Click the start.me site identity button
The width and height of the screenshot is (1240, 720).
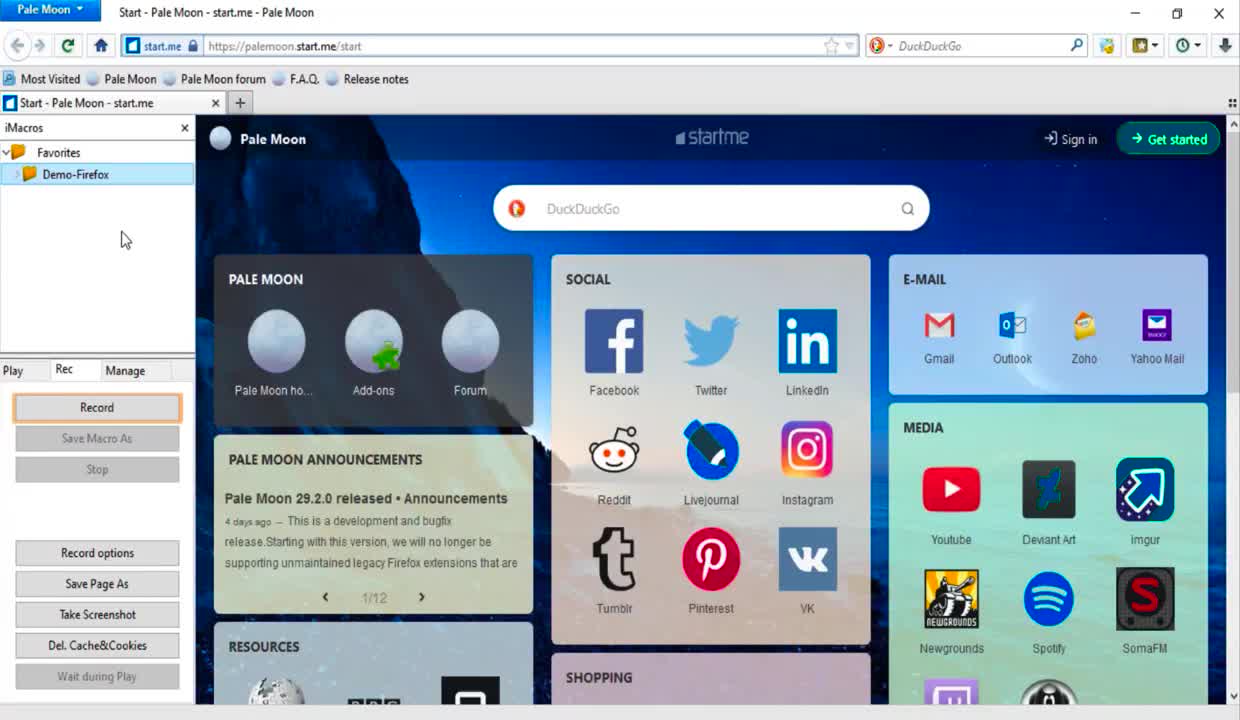click(x=161, y=46)
